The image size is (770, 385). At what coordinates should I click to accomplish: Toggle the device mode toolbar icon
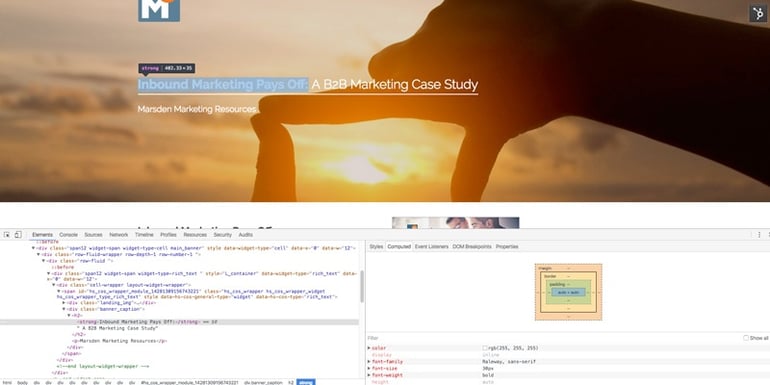[x=18, y=235]
